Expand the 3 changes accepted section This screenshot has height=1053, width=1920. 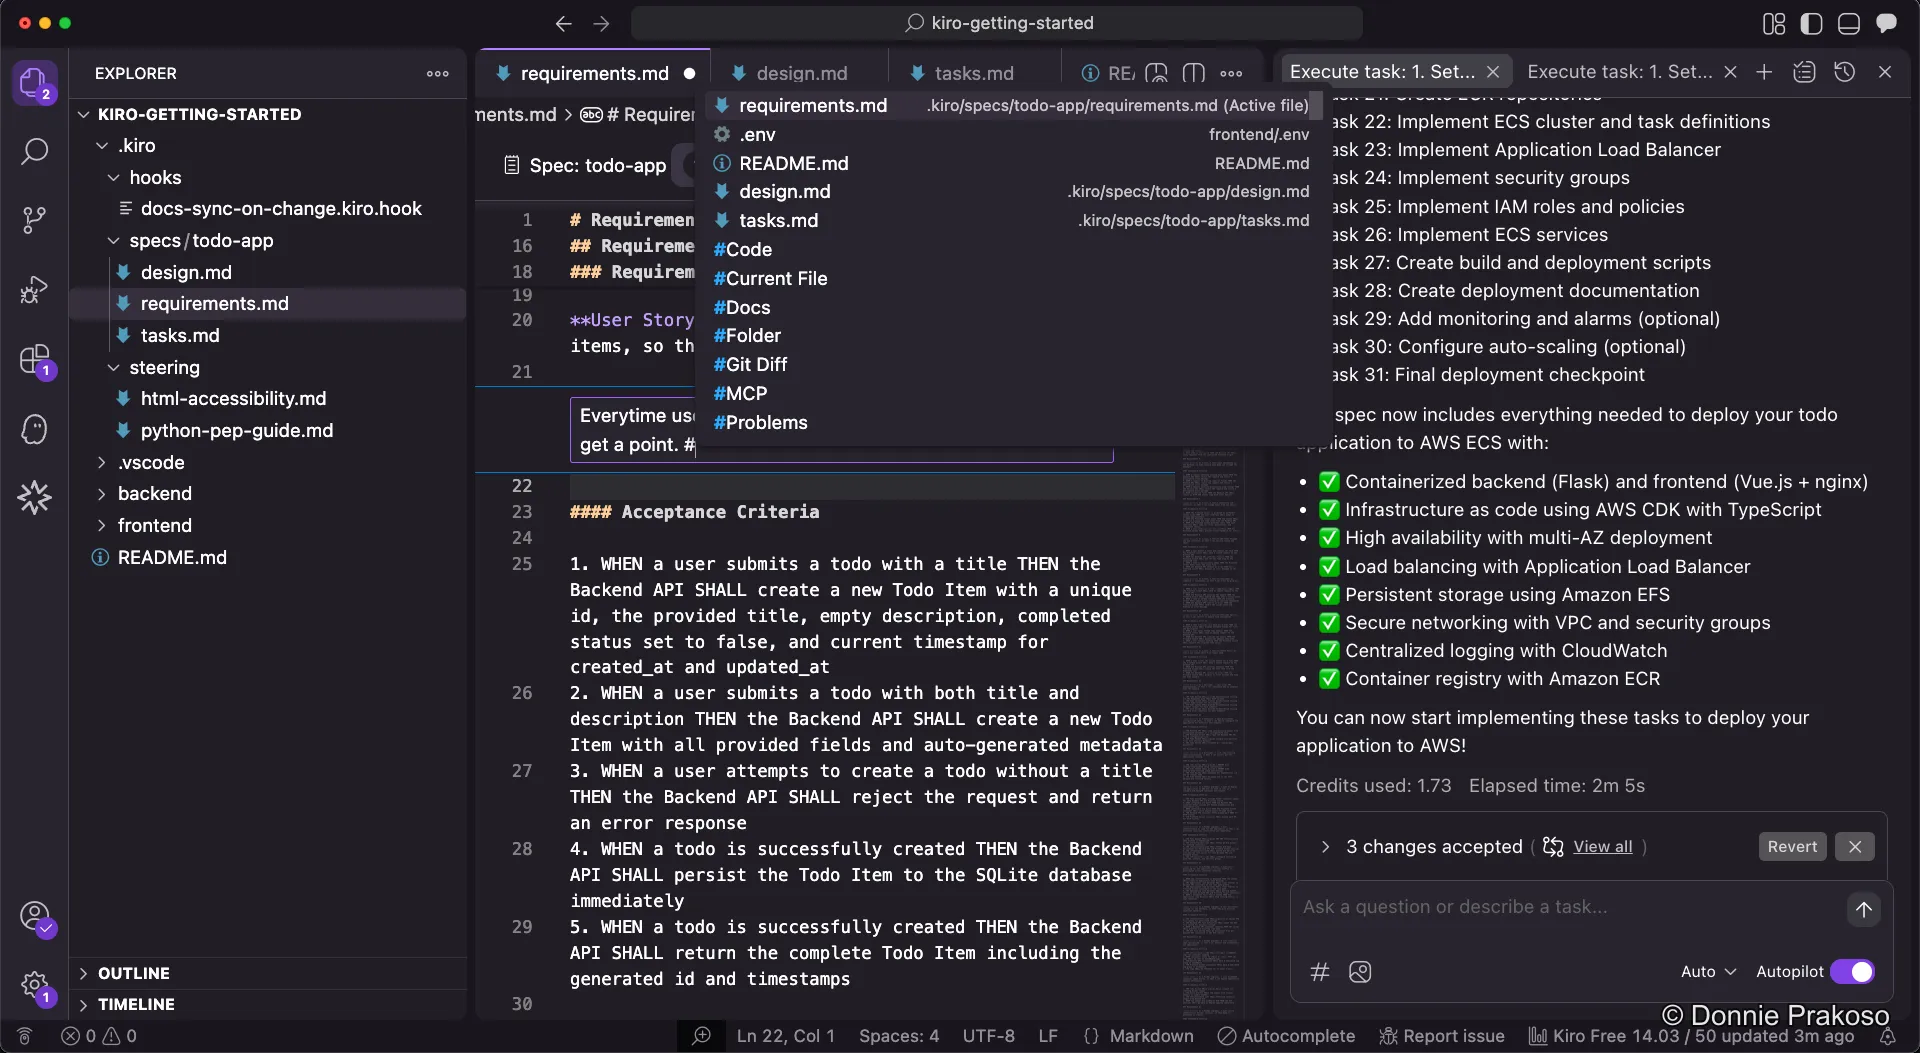(1325, 847)
